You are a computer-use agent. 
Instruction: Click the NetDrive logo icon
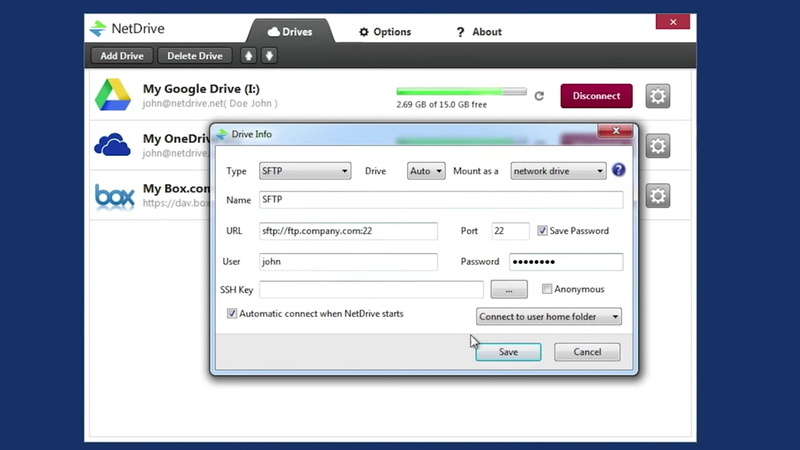pos(97,29)
